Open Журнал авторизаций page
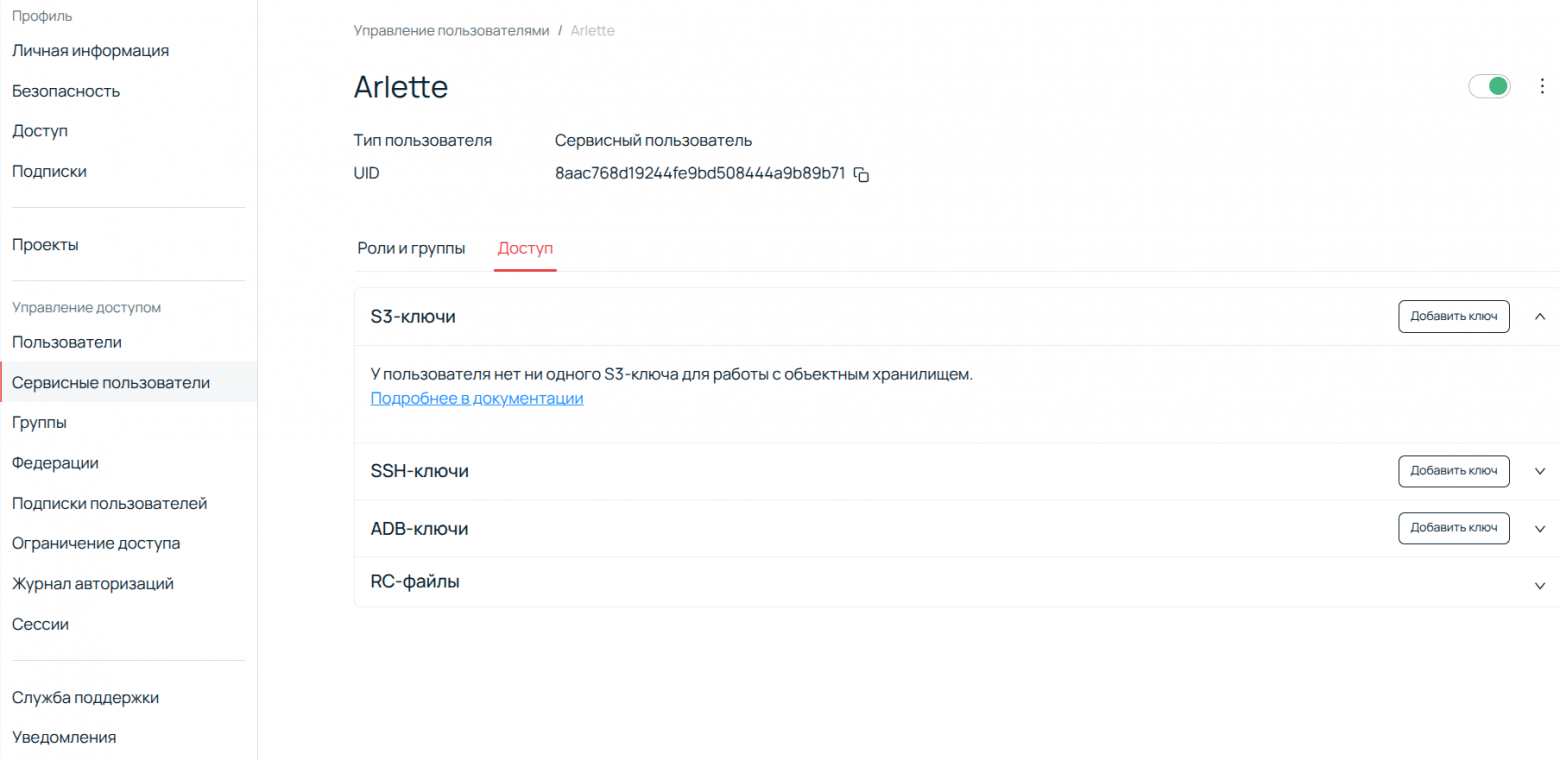1560x760 pixels. click(x=93, y=583)
